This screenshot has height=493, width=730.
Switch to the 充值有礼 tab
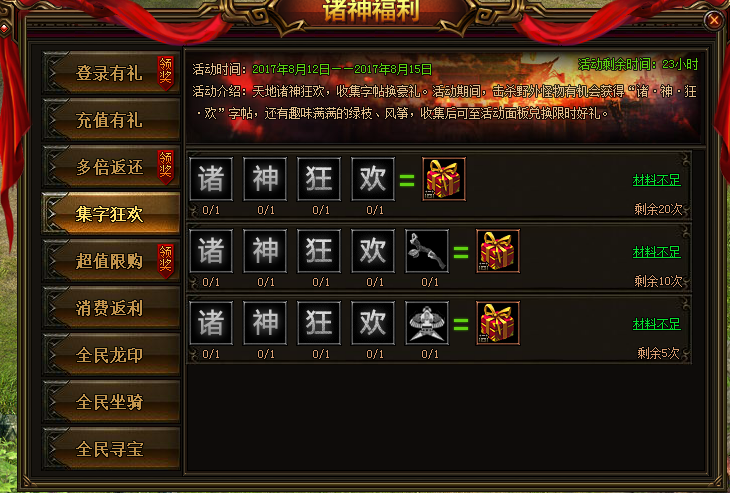(x=111, y=120)
